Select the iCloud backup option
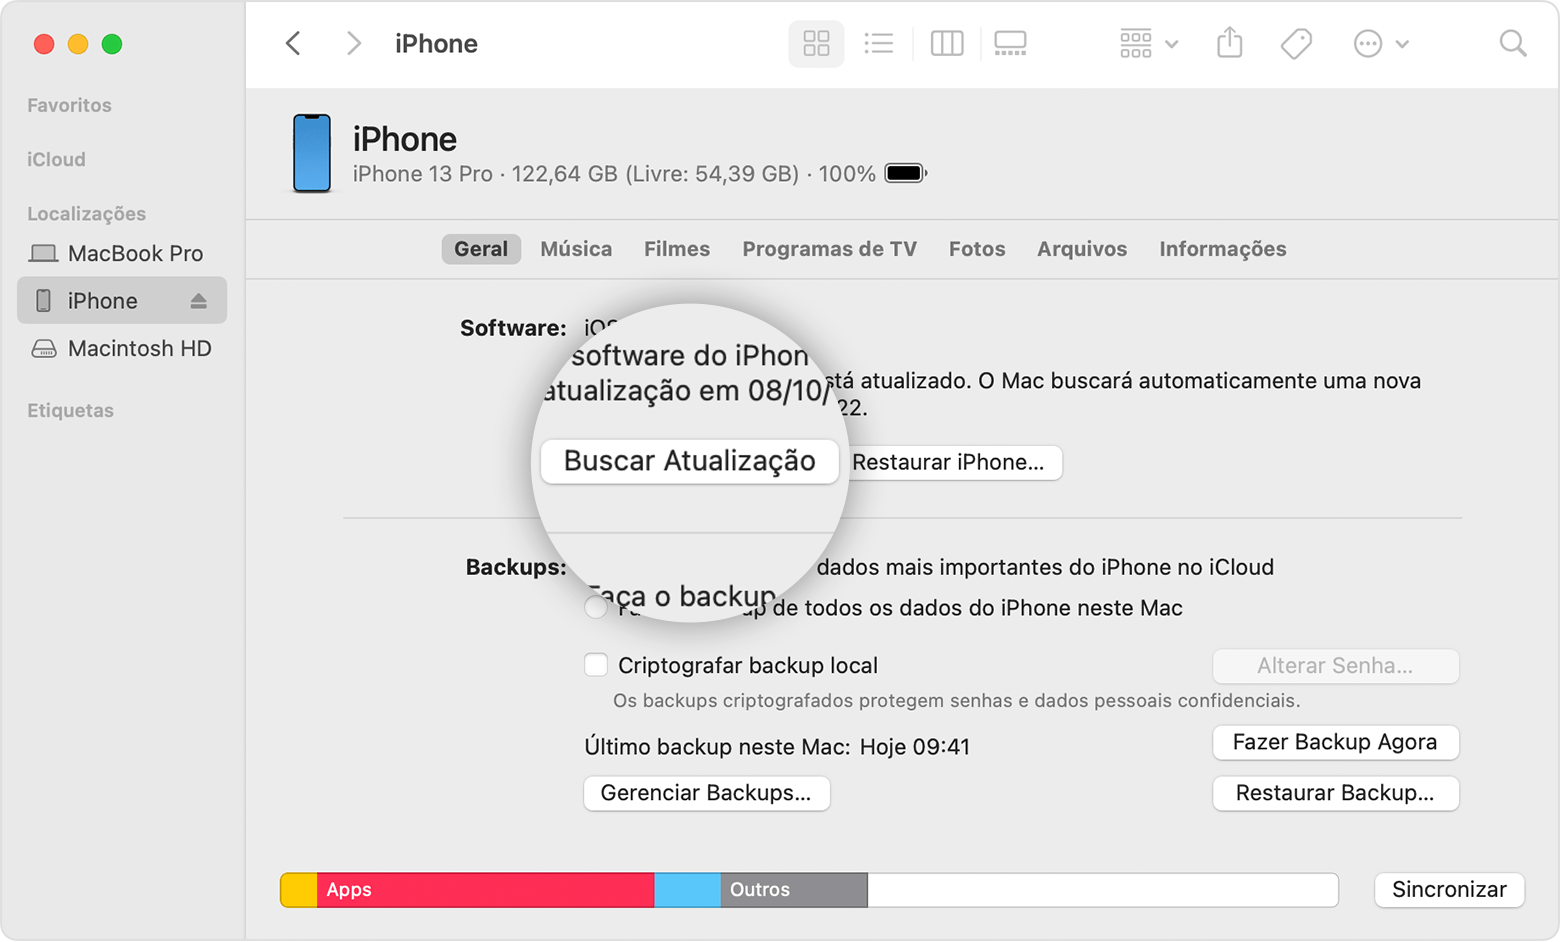Image resolution: width=1560 pixels, height=942 pixels. pyautogui.click(x=596, y=566)
